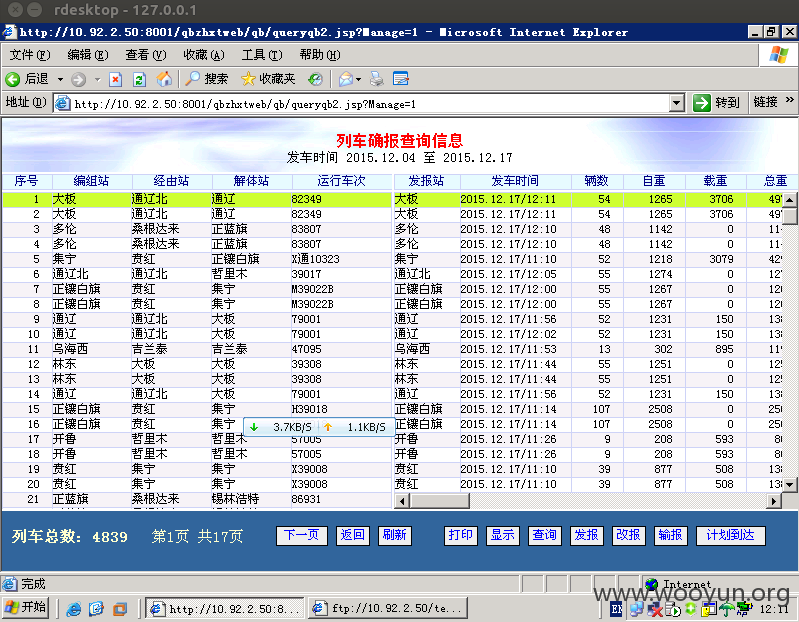Click 辆数 column header

click(x=597, y=181)
